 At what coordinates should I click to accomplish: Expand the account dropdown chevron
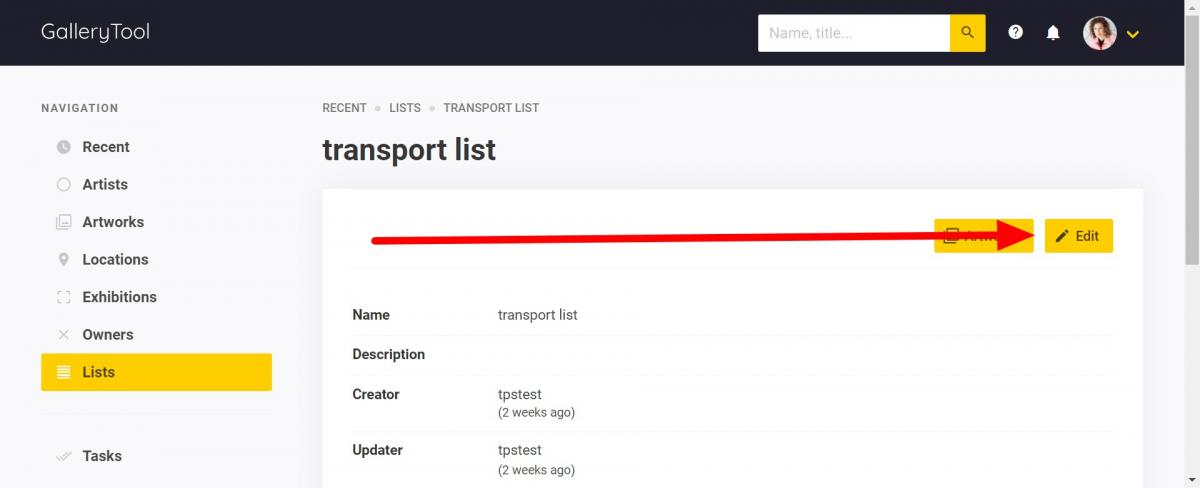click(1133, 34)
